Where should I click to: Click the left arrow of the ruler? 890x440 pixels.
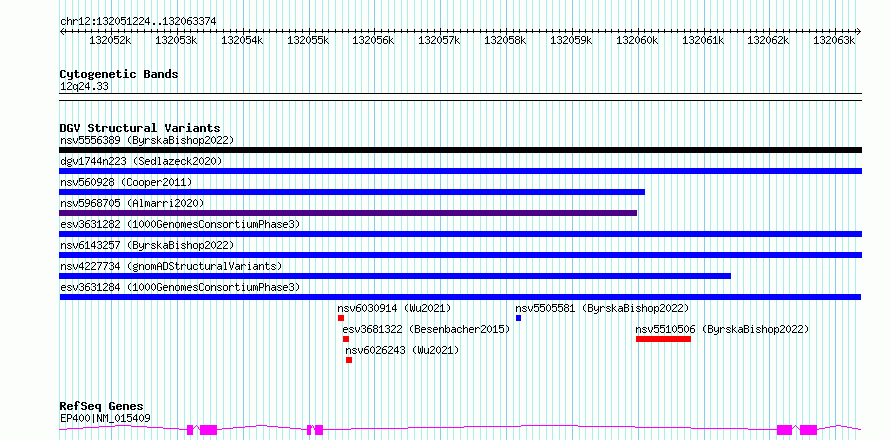point(62,31)
